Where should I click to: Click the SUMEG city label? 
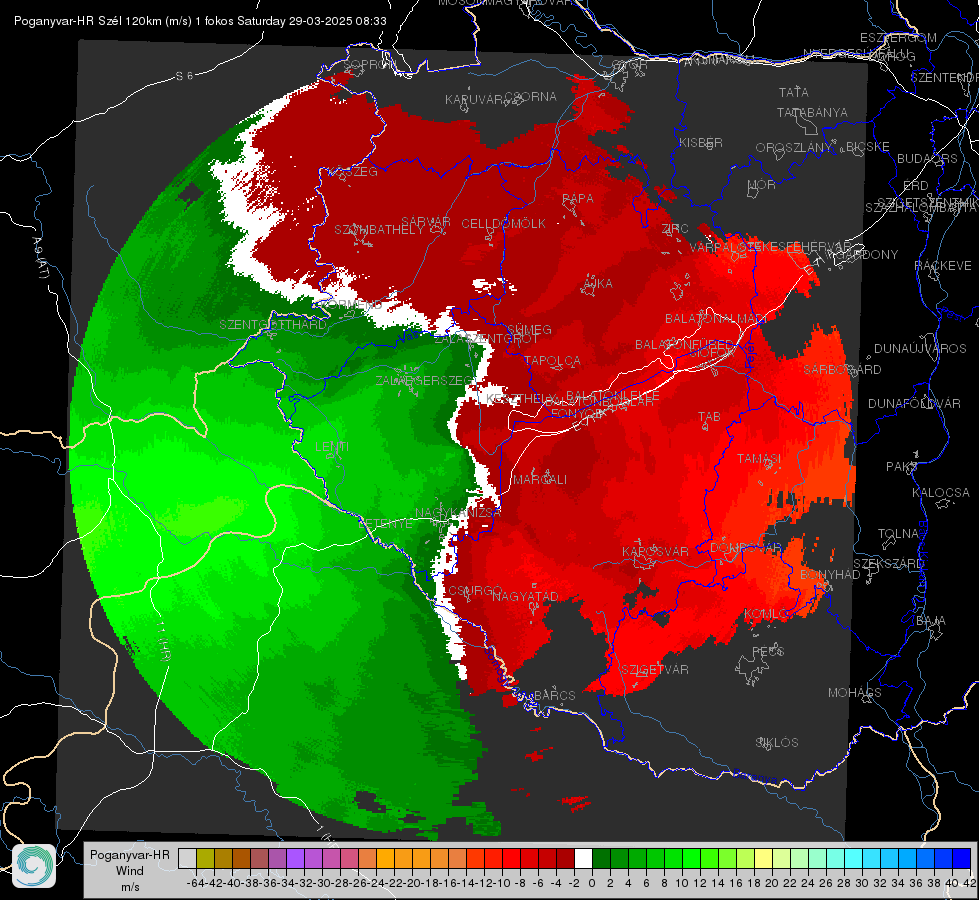tap(529, 330)
